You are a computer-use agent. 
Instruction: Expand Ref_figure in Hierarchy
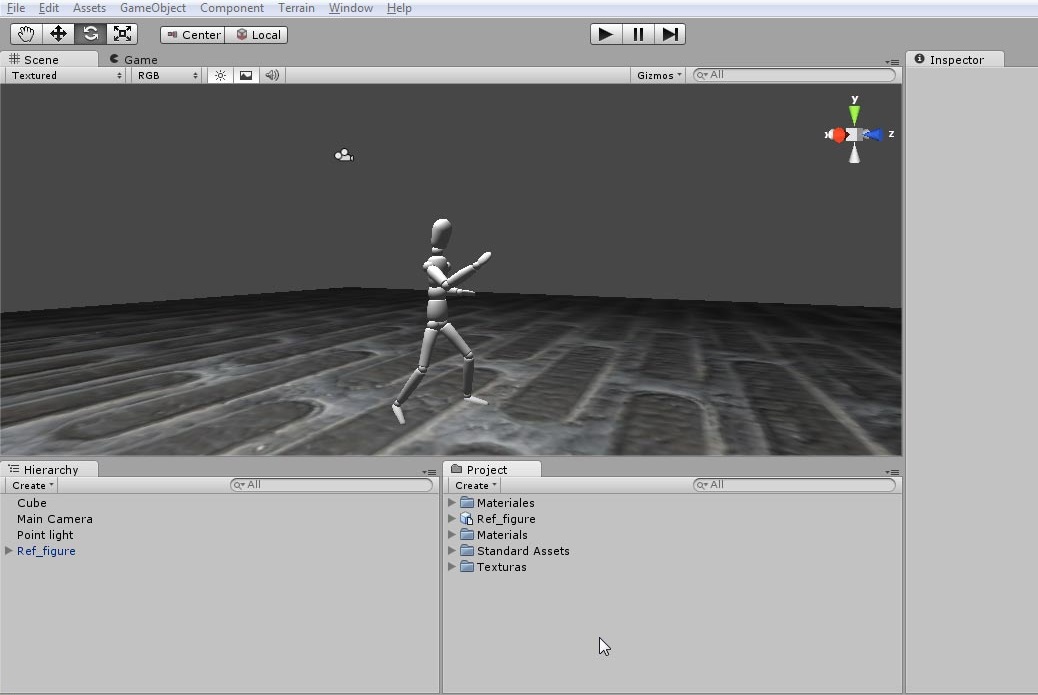pos(9,551)
